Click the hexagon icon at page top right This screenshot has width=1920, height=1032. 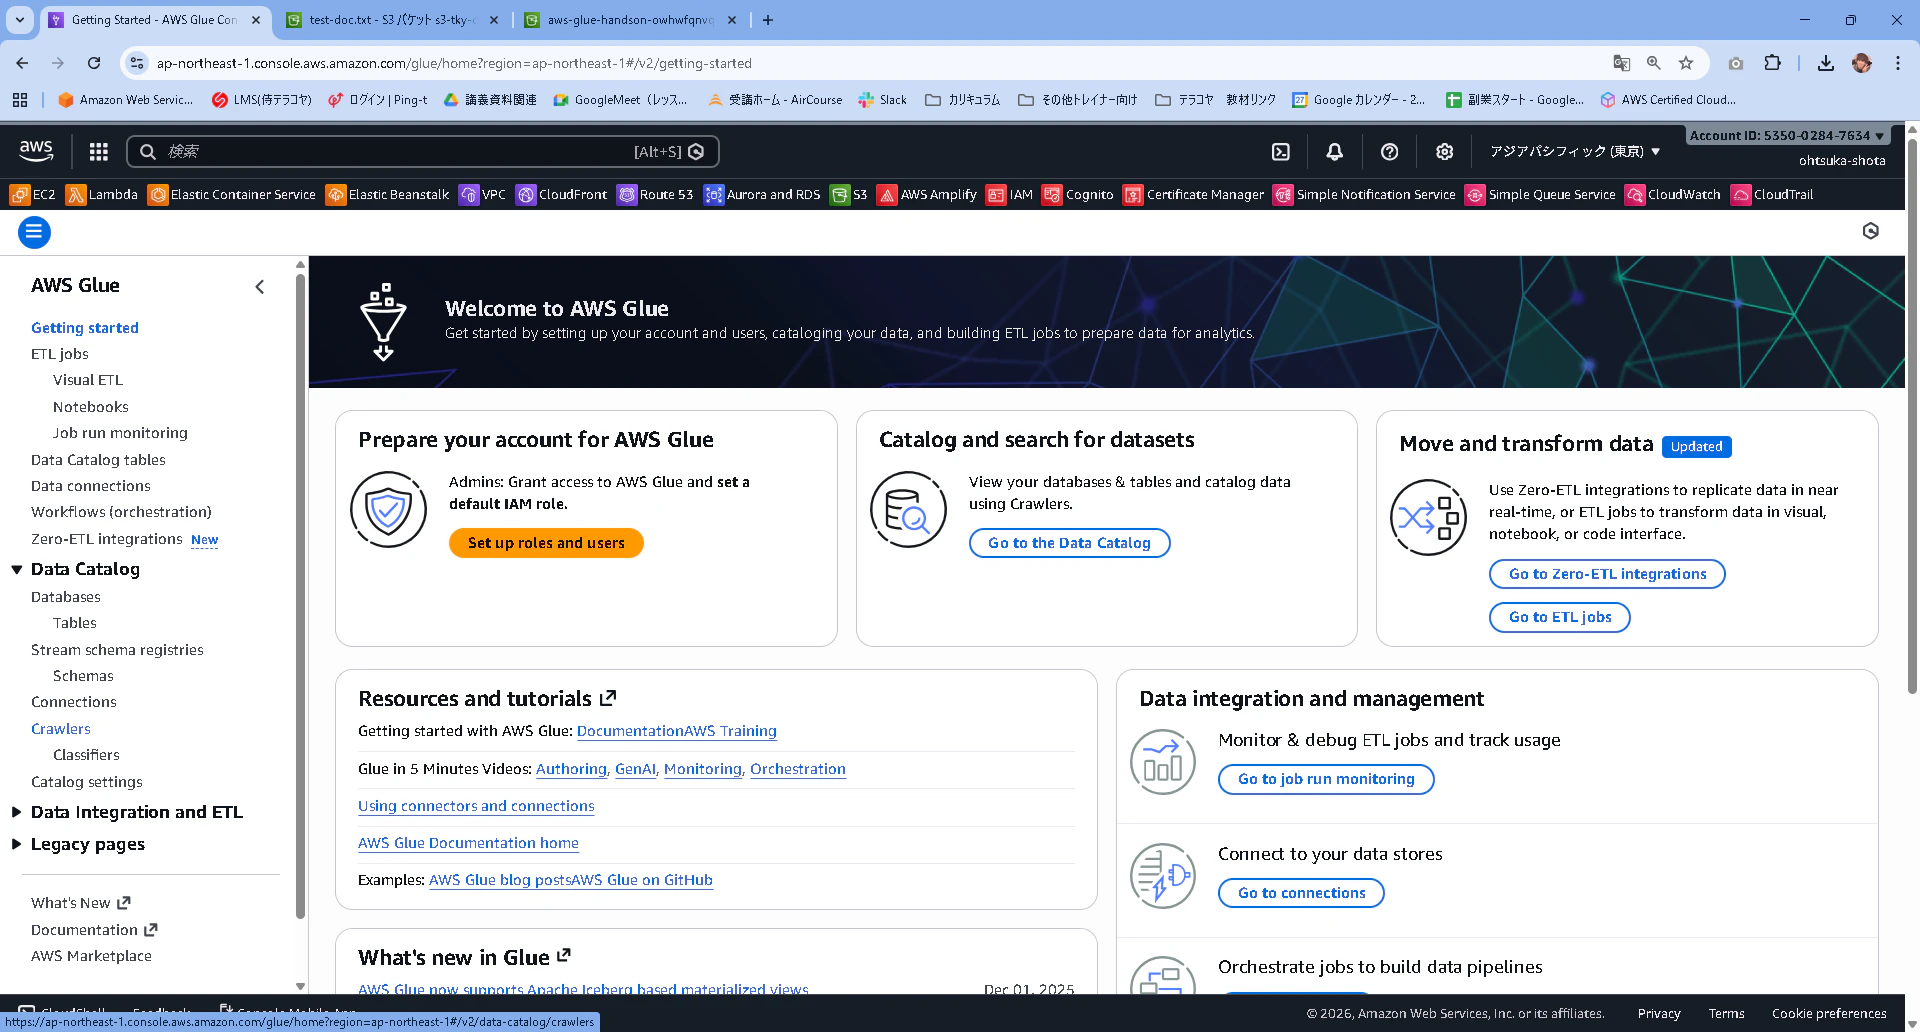(x=1870, y=231)
